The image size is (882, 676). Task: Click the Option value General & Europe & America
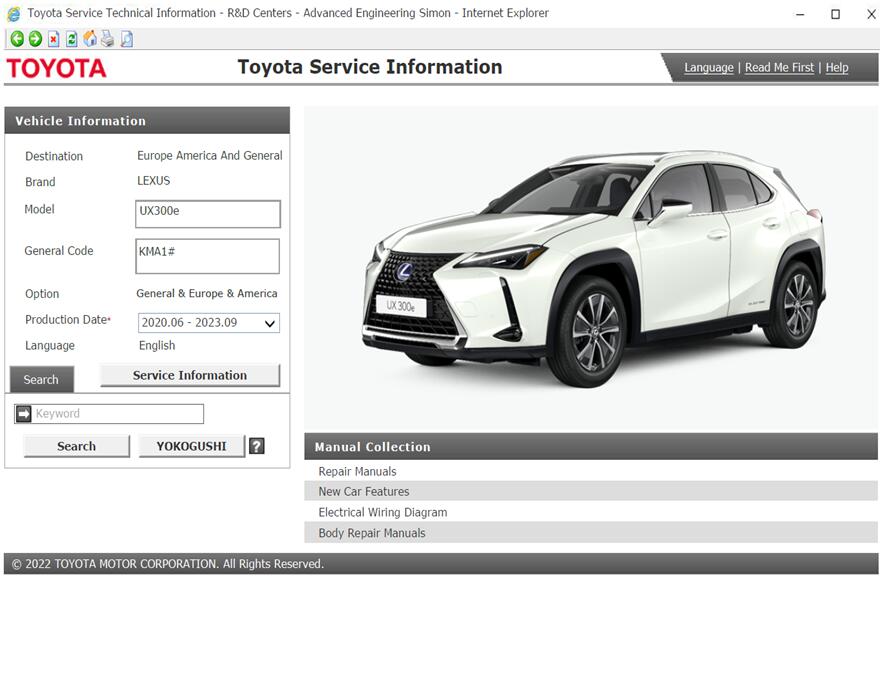206,293
